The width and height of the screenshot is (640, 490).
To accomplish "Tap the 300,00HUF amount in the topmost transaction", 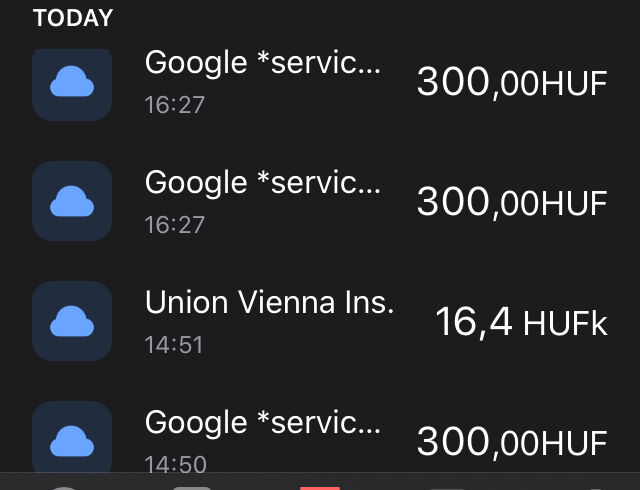I will (x=512, y=82).
